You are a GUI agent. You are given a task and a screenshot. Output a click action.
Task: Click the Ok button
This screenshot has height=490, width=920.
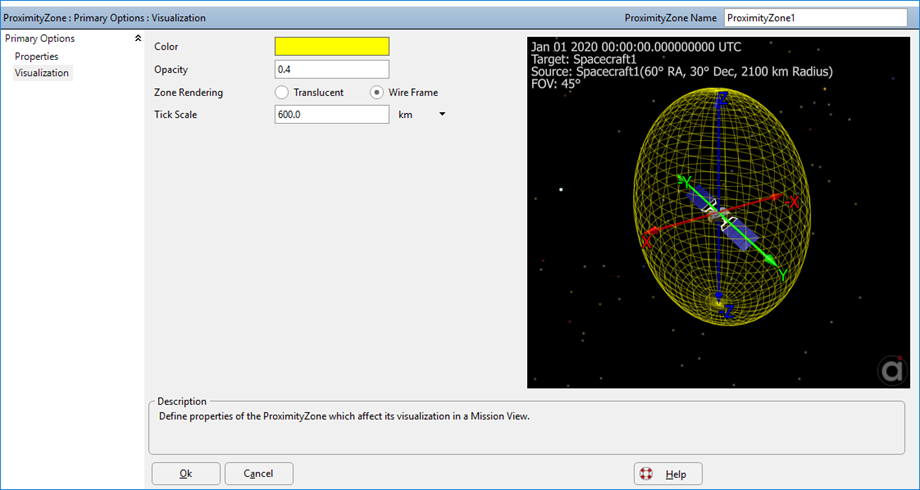tap(186, 474)
